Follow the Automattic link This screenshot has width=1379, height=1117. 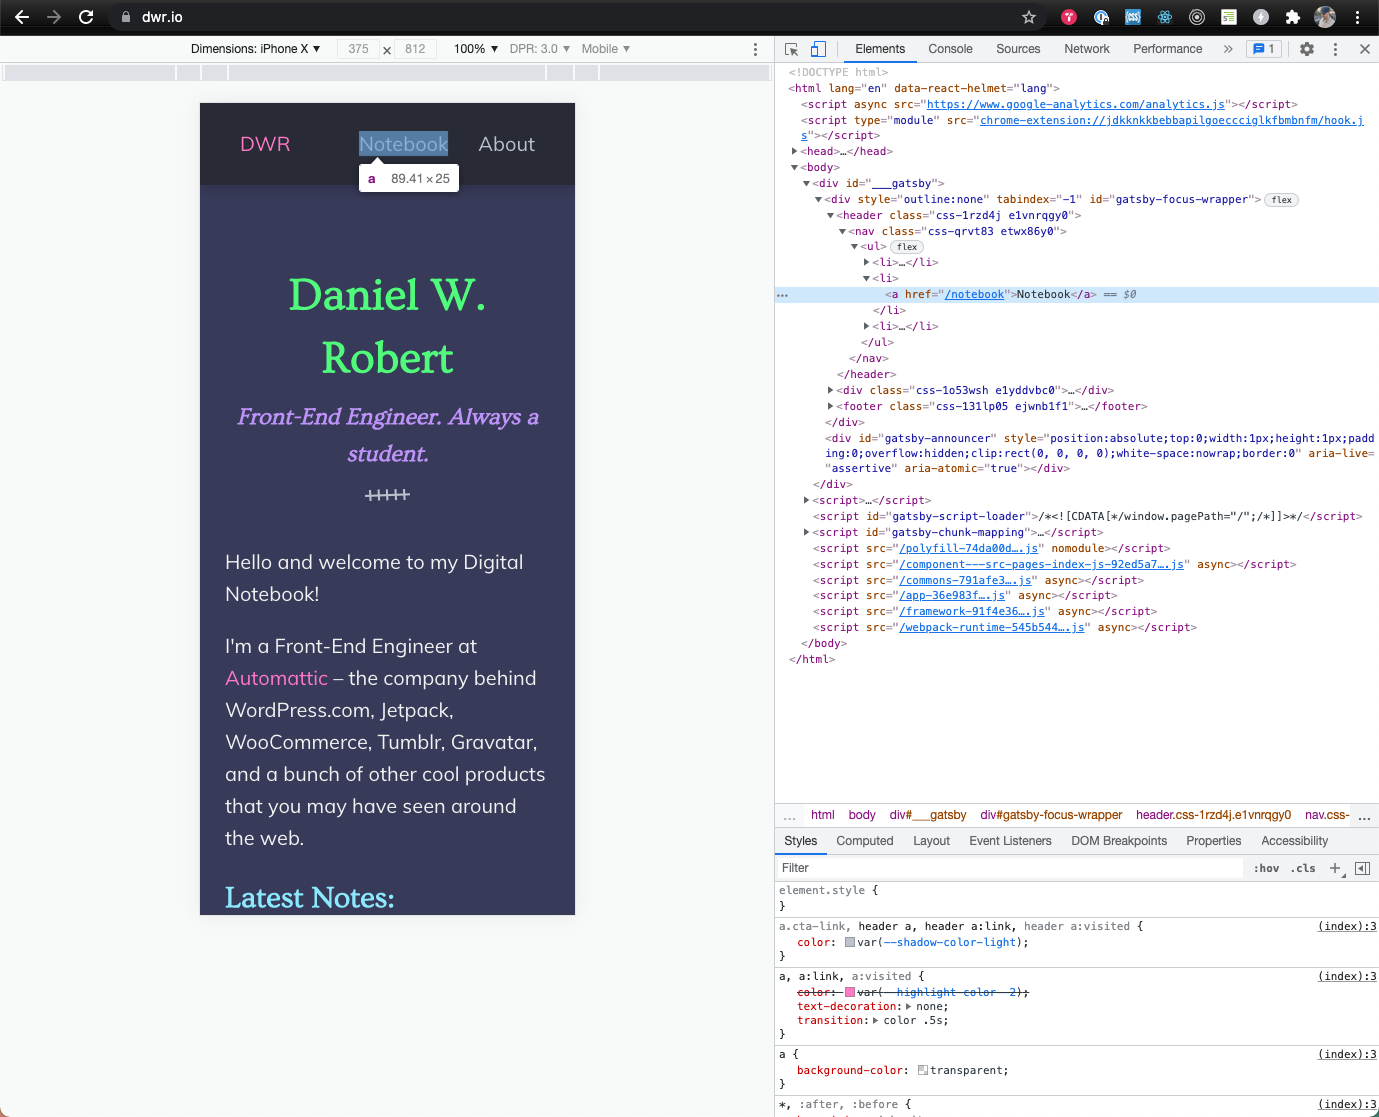coord(277,678)
